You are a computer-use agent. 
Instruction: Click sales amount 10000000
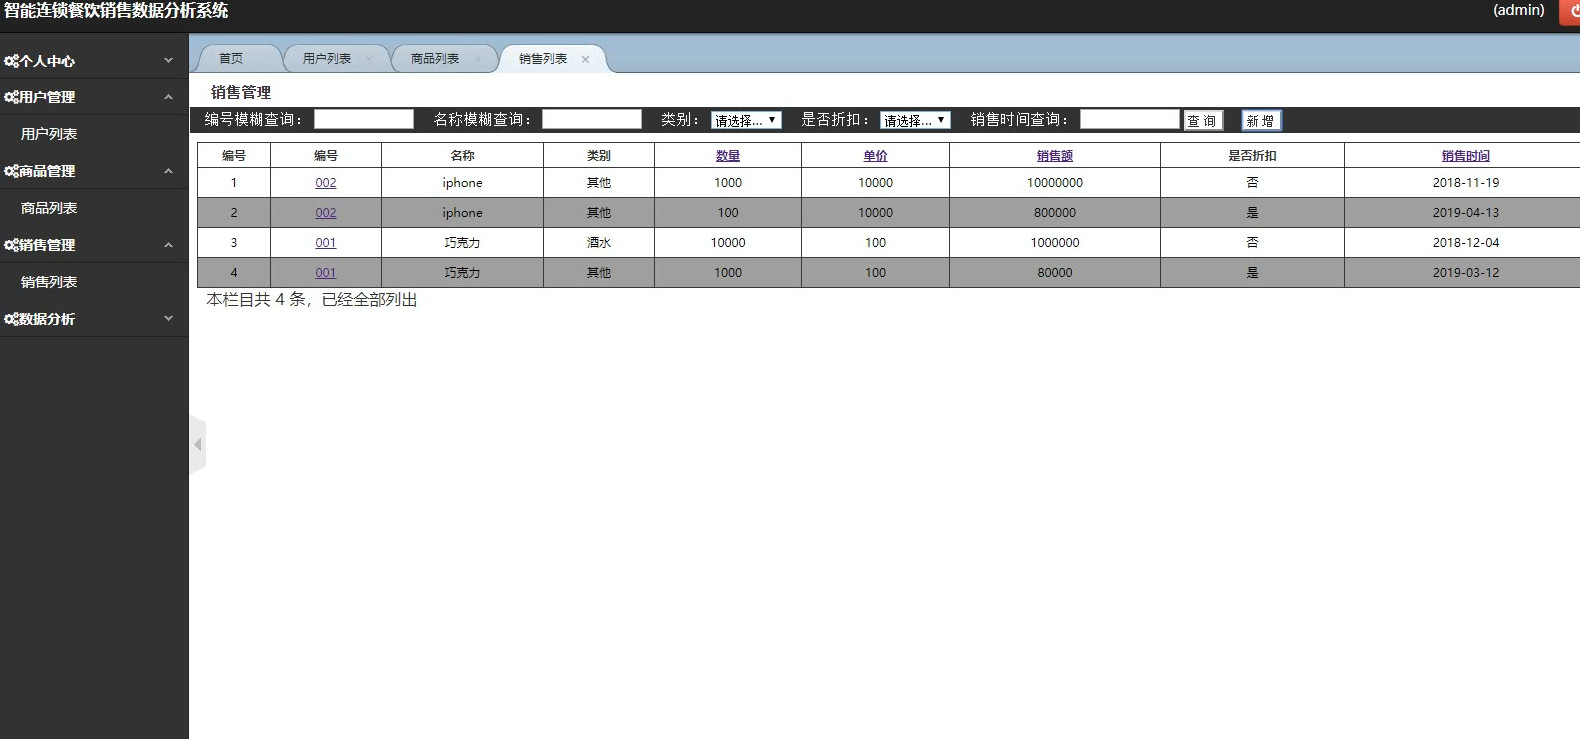point(1055,183)
